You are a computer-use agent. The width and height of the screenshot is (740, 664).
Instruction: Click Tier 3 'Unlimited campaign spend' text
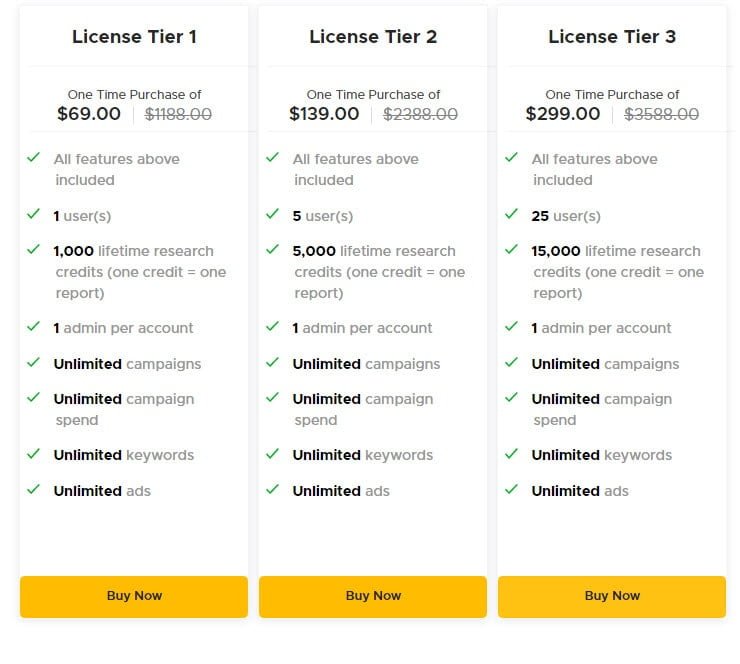click(x=602, y=409)
